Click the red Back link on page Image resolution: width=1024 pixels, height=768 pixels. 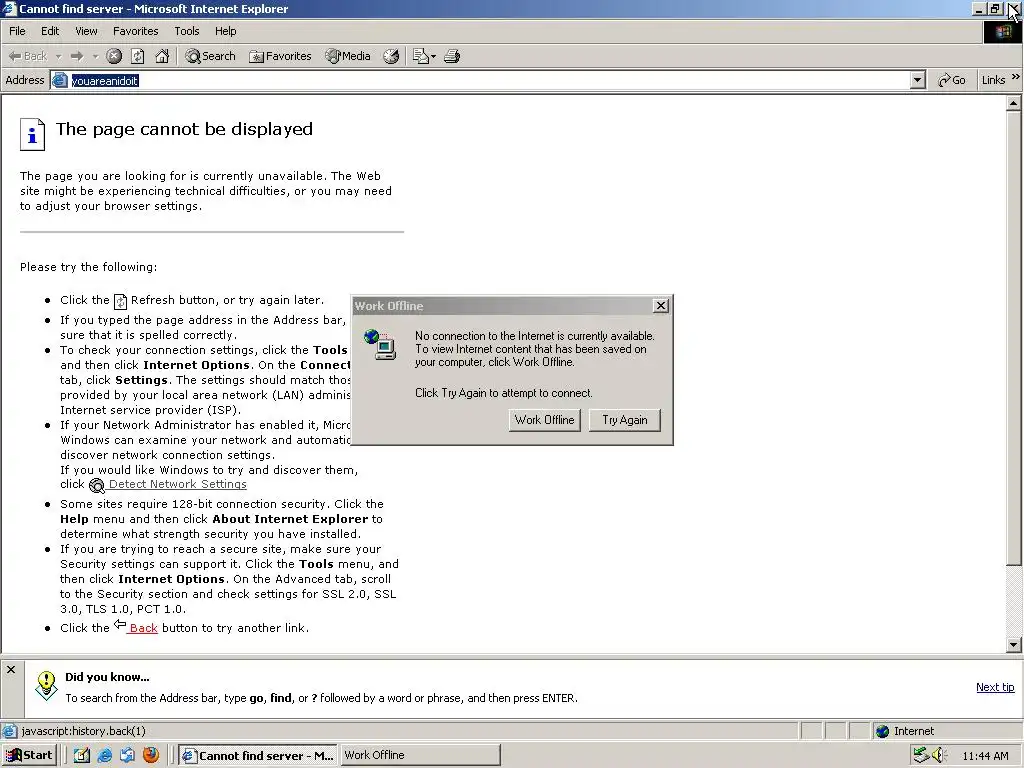[143, 628]
